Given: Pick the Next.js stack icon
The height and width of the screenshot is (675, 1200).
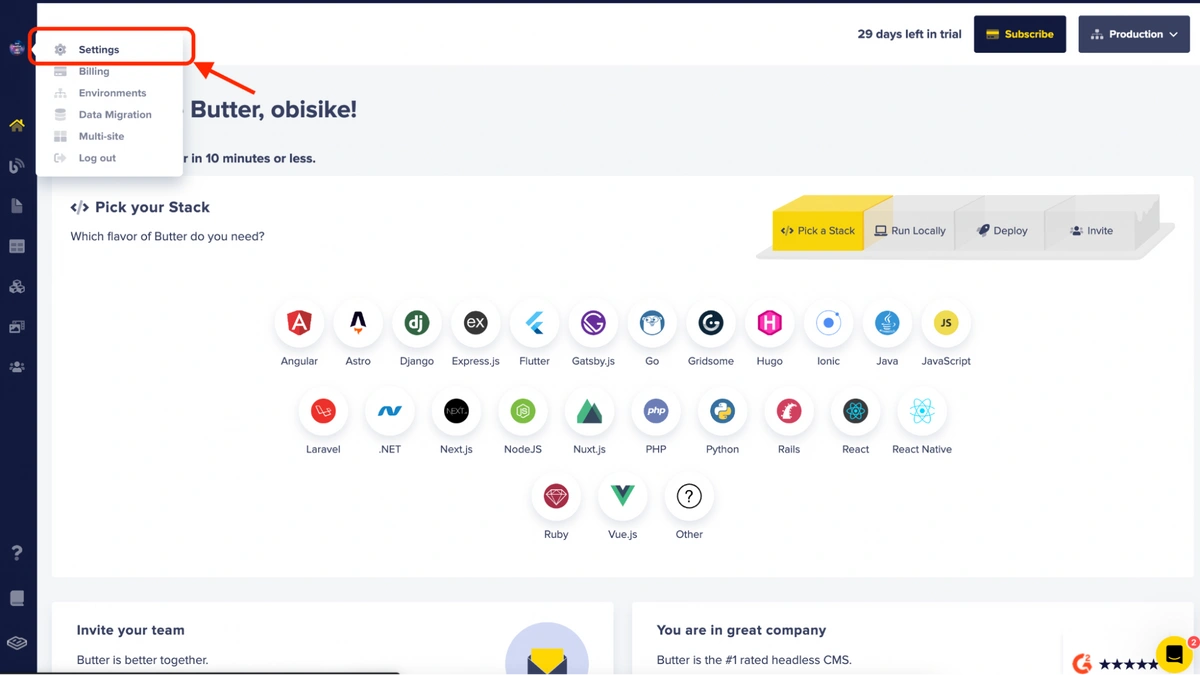Looking at the screenshot, I should point(456,411).
